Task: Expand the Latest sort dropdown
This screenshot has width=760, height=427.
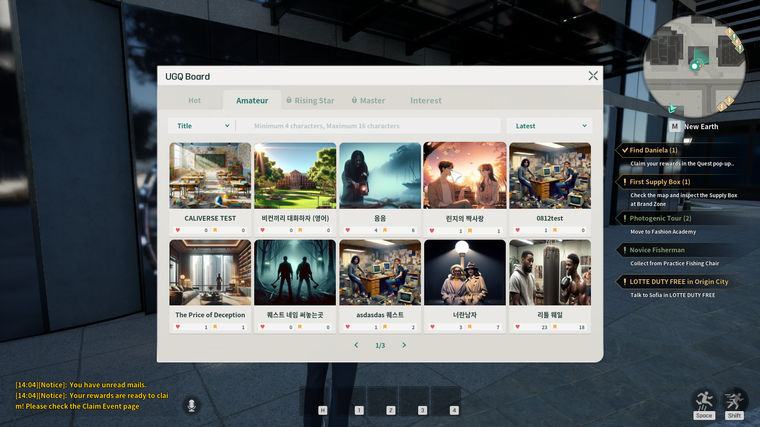Action: [549, 126]
